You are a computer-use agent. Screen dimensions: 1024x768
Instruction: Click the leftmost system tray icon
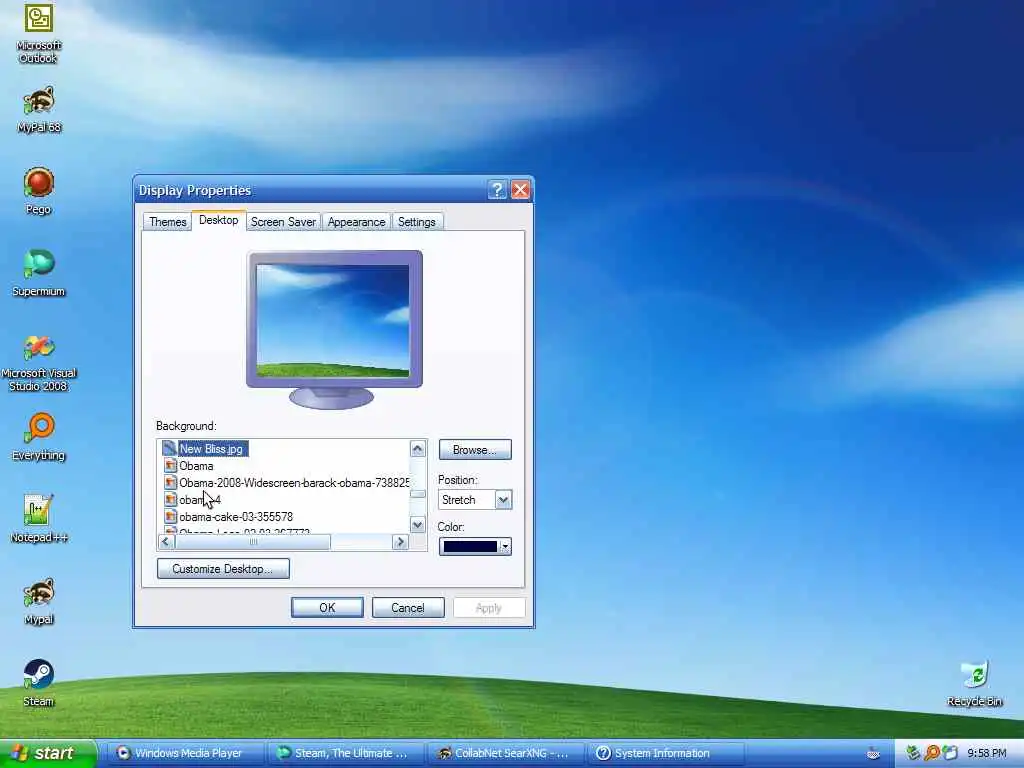tap(913, 753)
